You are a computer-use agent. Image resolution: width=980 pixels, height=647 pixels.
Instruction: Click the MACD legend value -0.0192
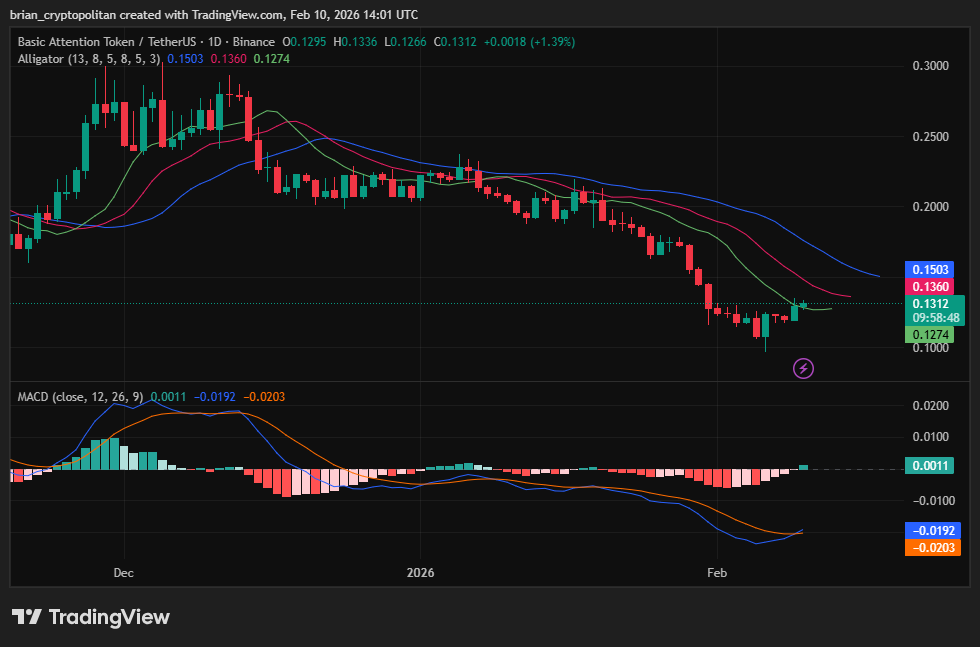coord(214,397)
